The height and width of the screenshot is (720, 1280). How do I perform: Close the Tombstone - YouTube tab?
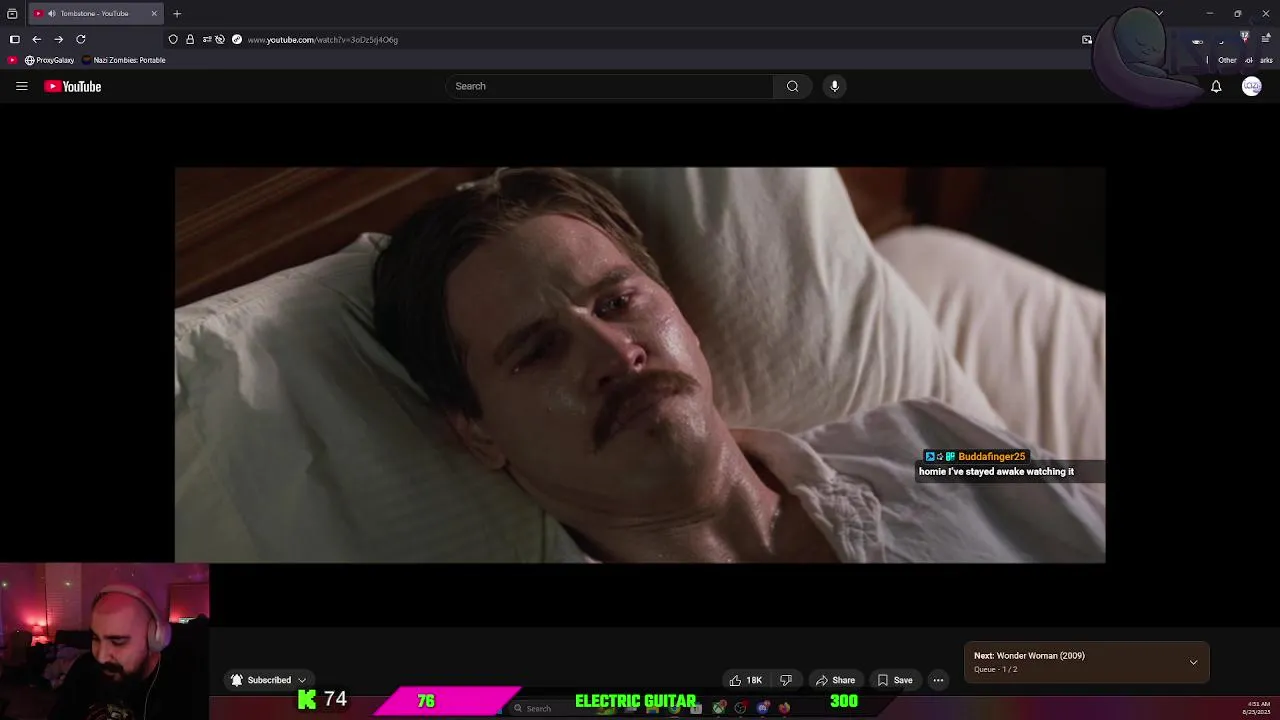[154, 14]
